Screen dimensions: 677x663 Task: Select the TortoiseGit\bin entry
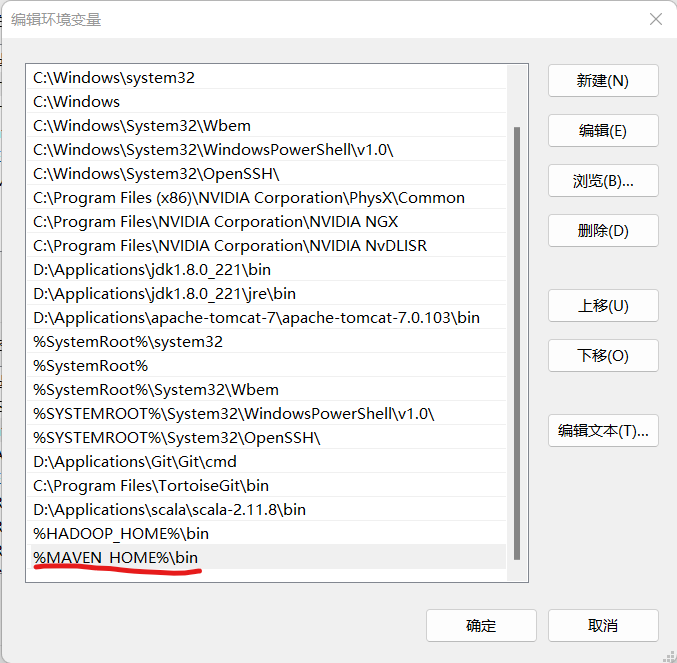(267, 486)
